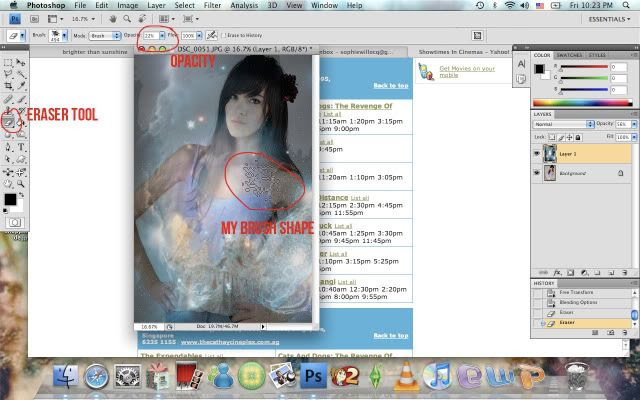This screenshot has width=640, height=400.
Task: Select the 3D Rotate tool
Action: [x=8, y=172]
